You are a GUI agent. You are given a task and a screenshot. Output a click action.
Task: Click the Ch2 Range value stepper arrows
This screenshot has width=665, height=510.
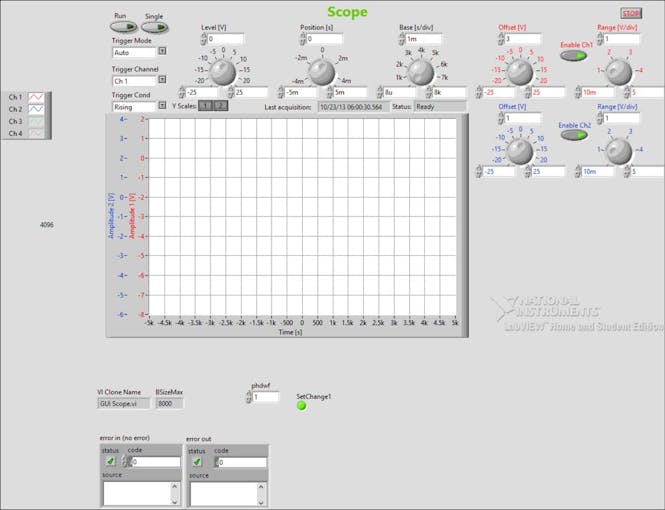[600, 118]
